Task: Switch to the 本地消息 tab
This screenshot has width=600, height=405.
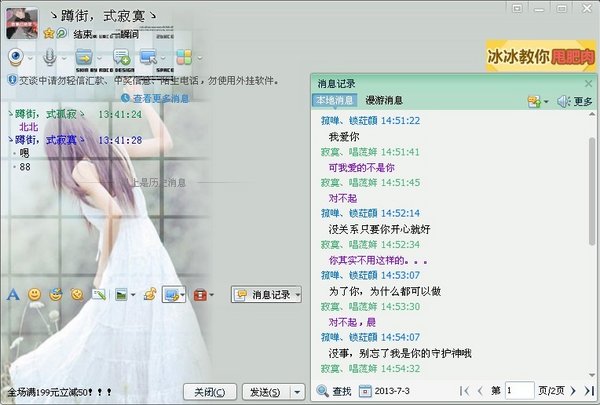Action: 334,100
